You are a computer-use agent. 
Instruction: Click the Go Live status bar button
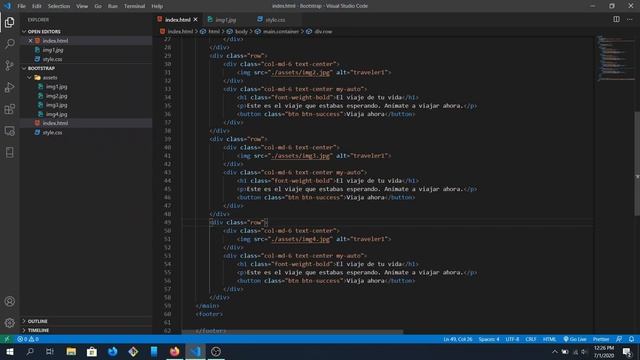click(575, 339)
